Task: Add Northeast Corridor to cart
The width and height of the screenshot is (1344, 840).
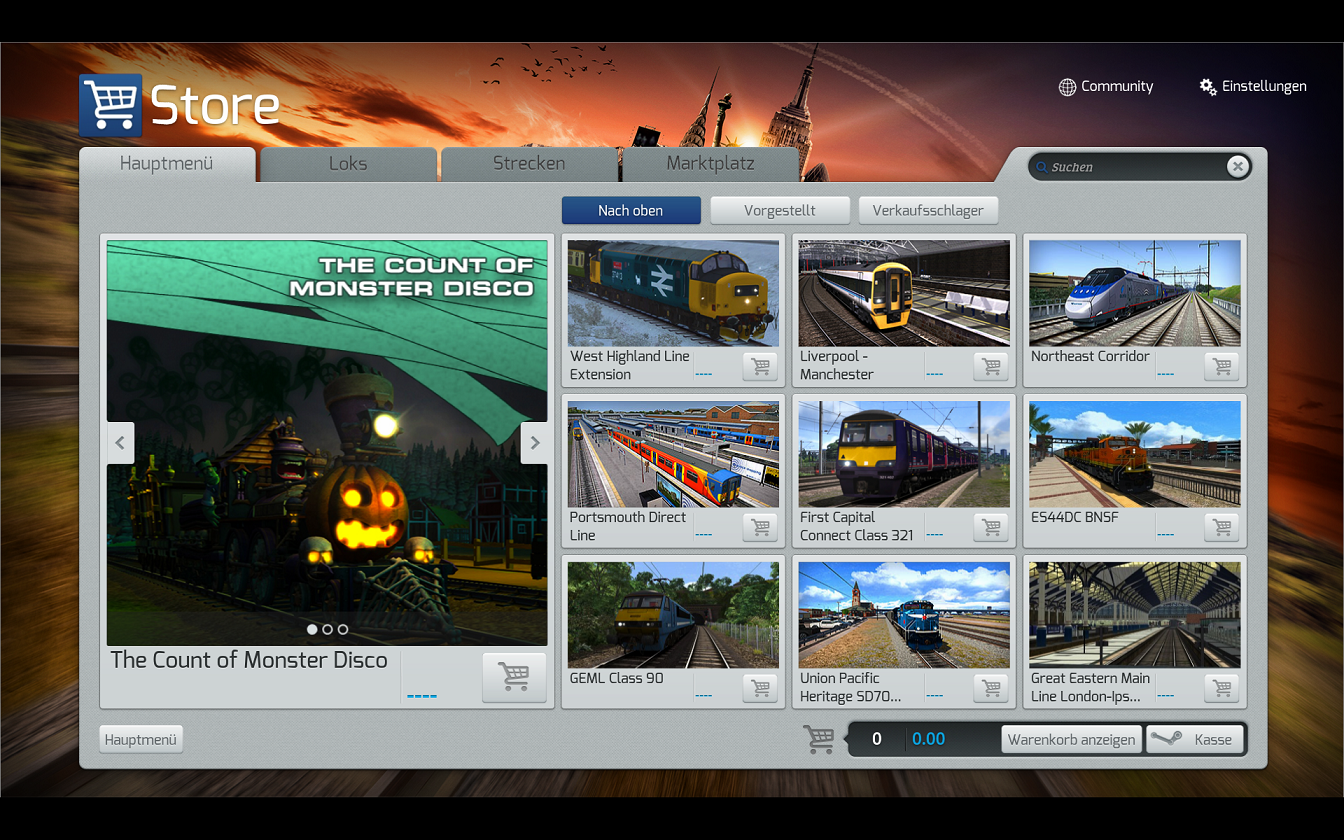Action: point(1222,367)
